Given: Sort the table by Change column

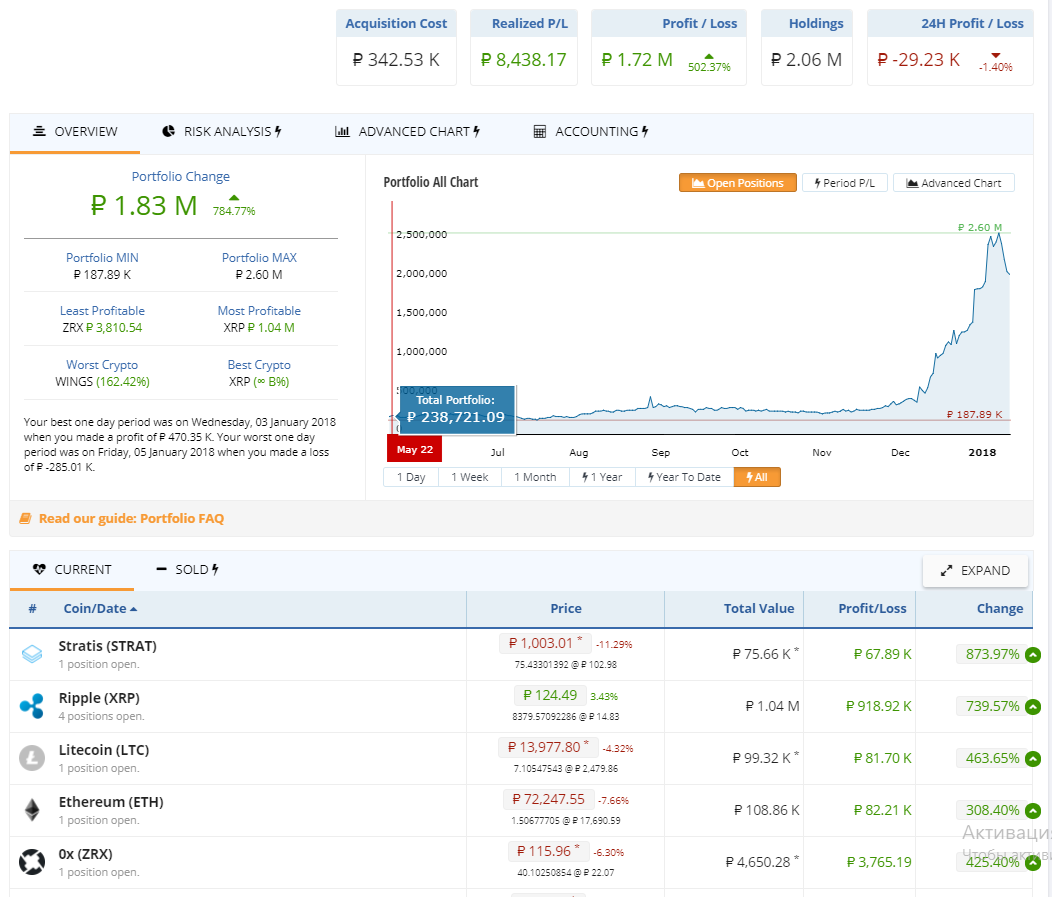Looking at the screenshot, I should coord(999,608).
